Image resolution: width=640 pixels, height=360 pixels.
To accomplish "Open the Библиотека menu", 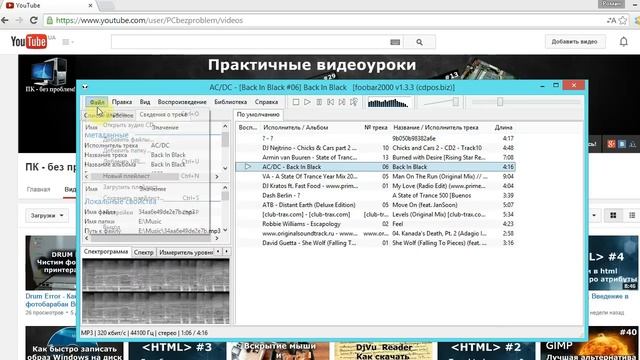I will [x=231, y=102].
